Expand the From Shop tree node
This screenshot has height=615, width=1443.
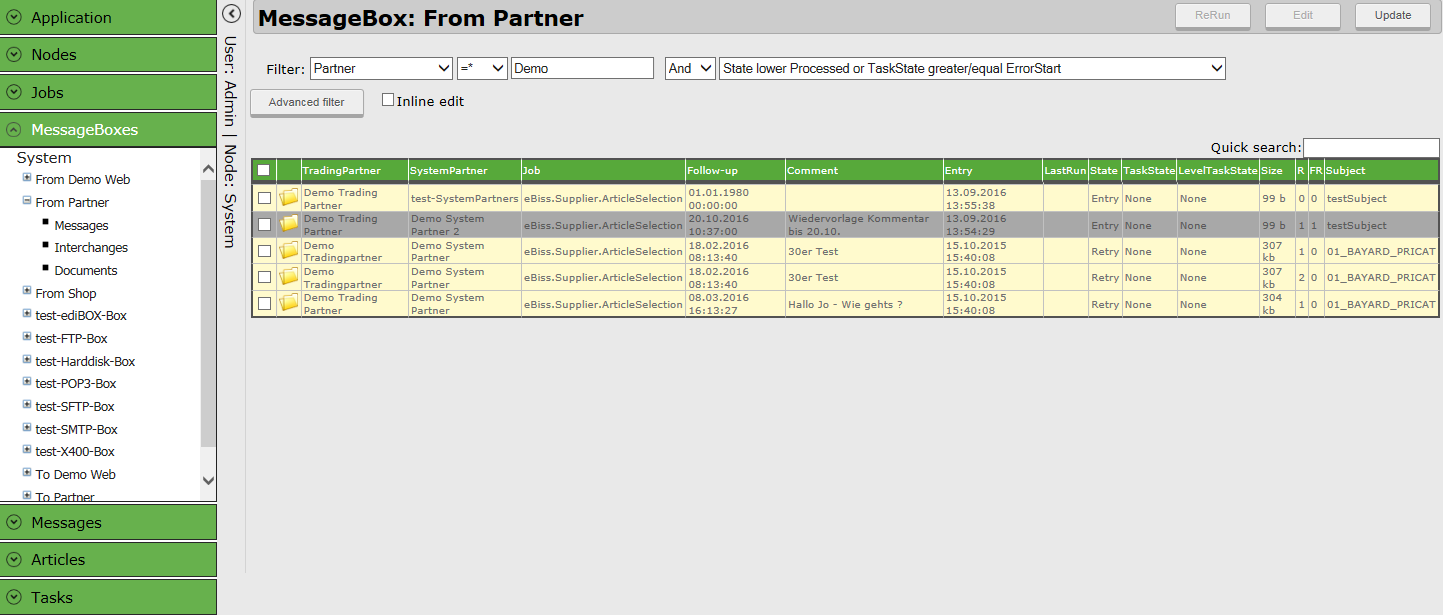(x=27, y=292)
